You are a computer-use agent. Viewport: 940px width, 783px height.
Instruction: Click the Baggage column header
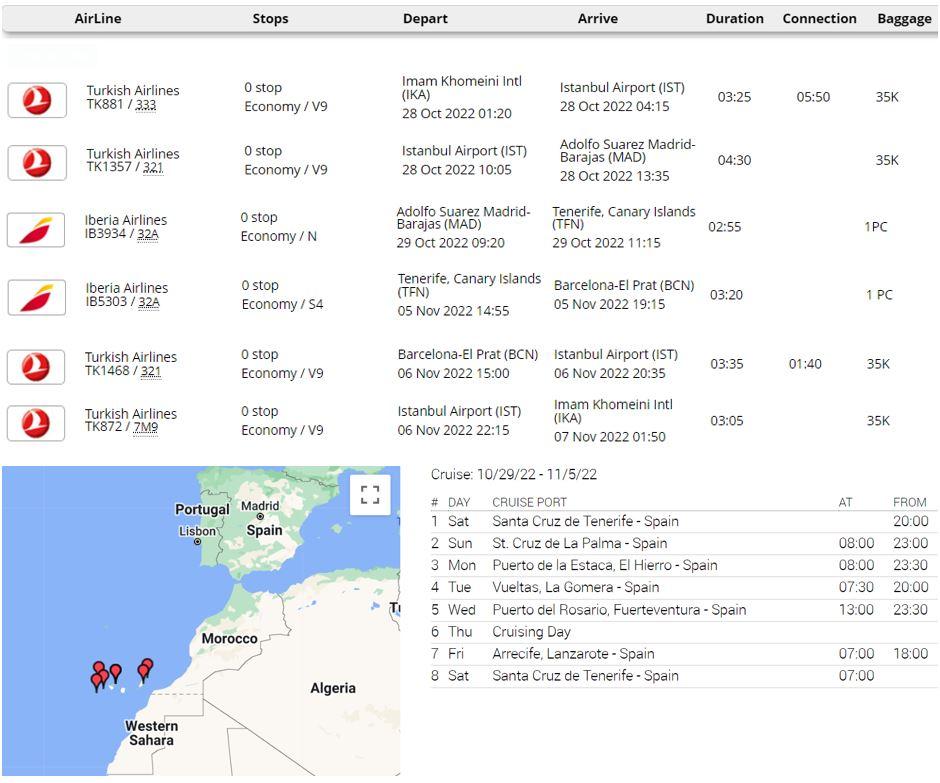pos(903,19)
